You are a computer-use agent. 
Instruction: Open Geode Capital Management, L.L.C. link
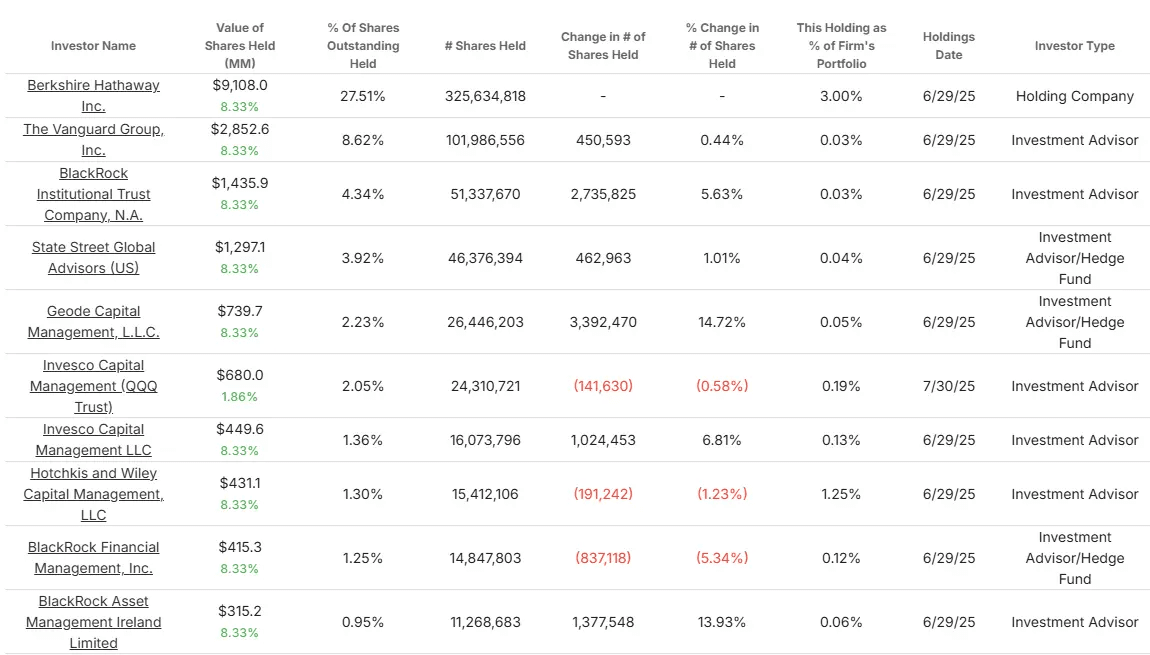[93, 321]
